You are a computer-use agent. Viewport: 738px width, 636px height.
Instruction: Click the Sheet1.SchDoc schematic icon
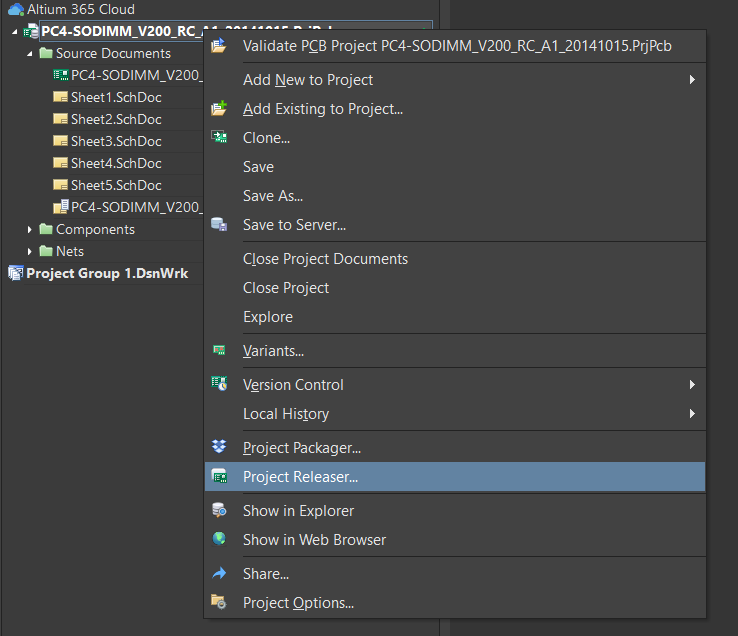[60, 97]
